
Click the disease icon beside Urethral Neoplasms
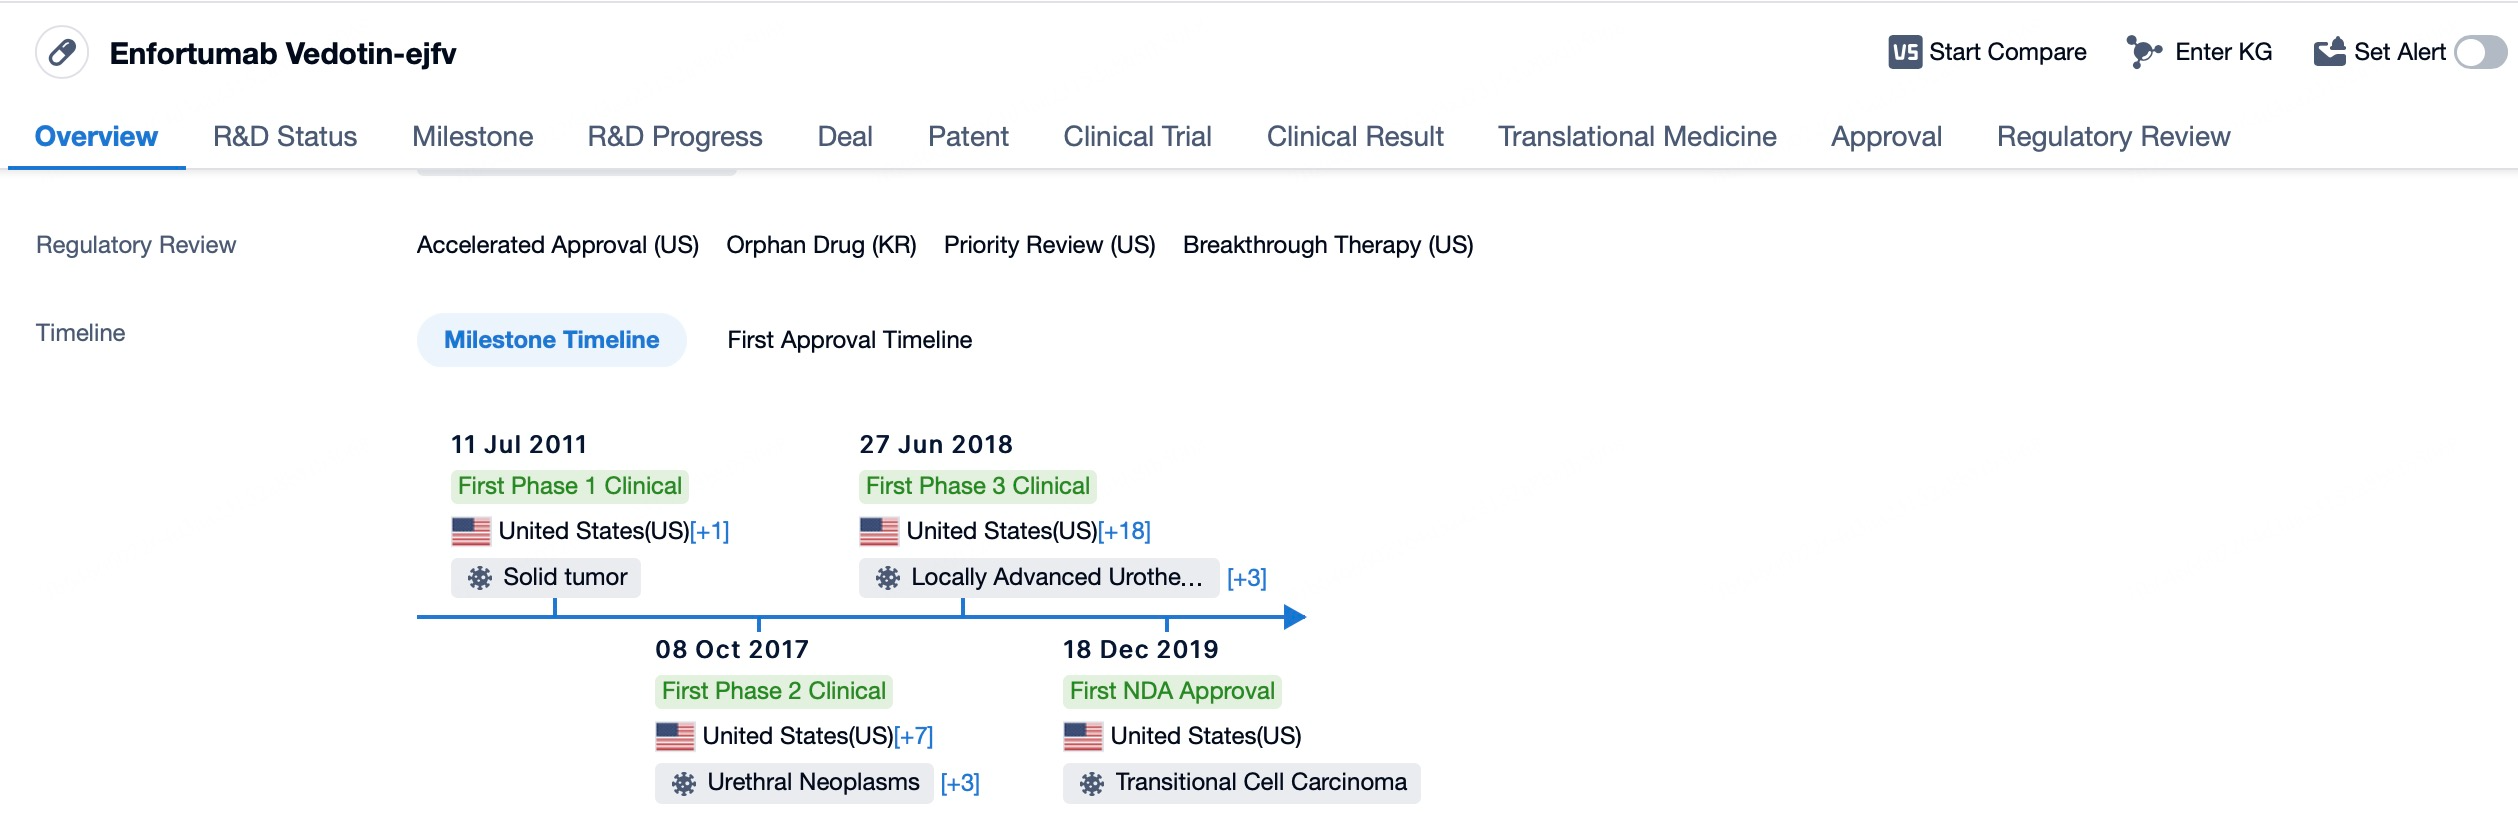[x=684, y=783]
